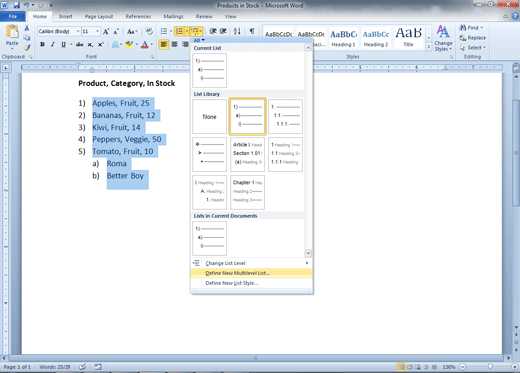Image resolution: width=520 pixels, height=373 pixels.
Task: Click the Cut scissors icon
Action: tap(27, 28)
